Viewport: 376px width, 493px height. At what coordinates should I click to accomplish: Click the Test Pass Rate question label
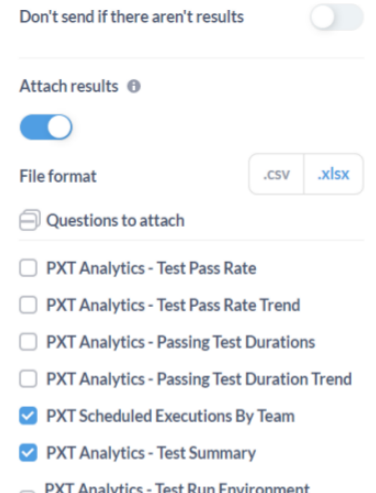tap(151, 268)
